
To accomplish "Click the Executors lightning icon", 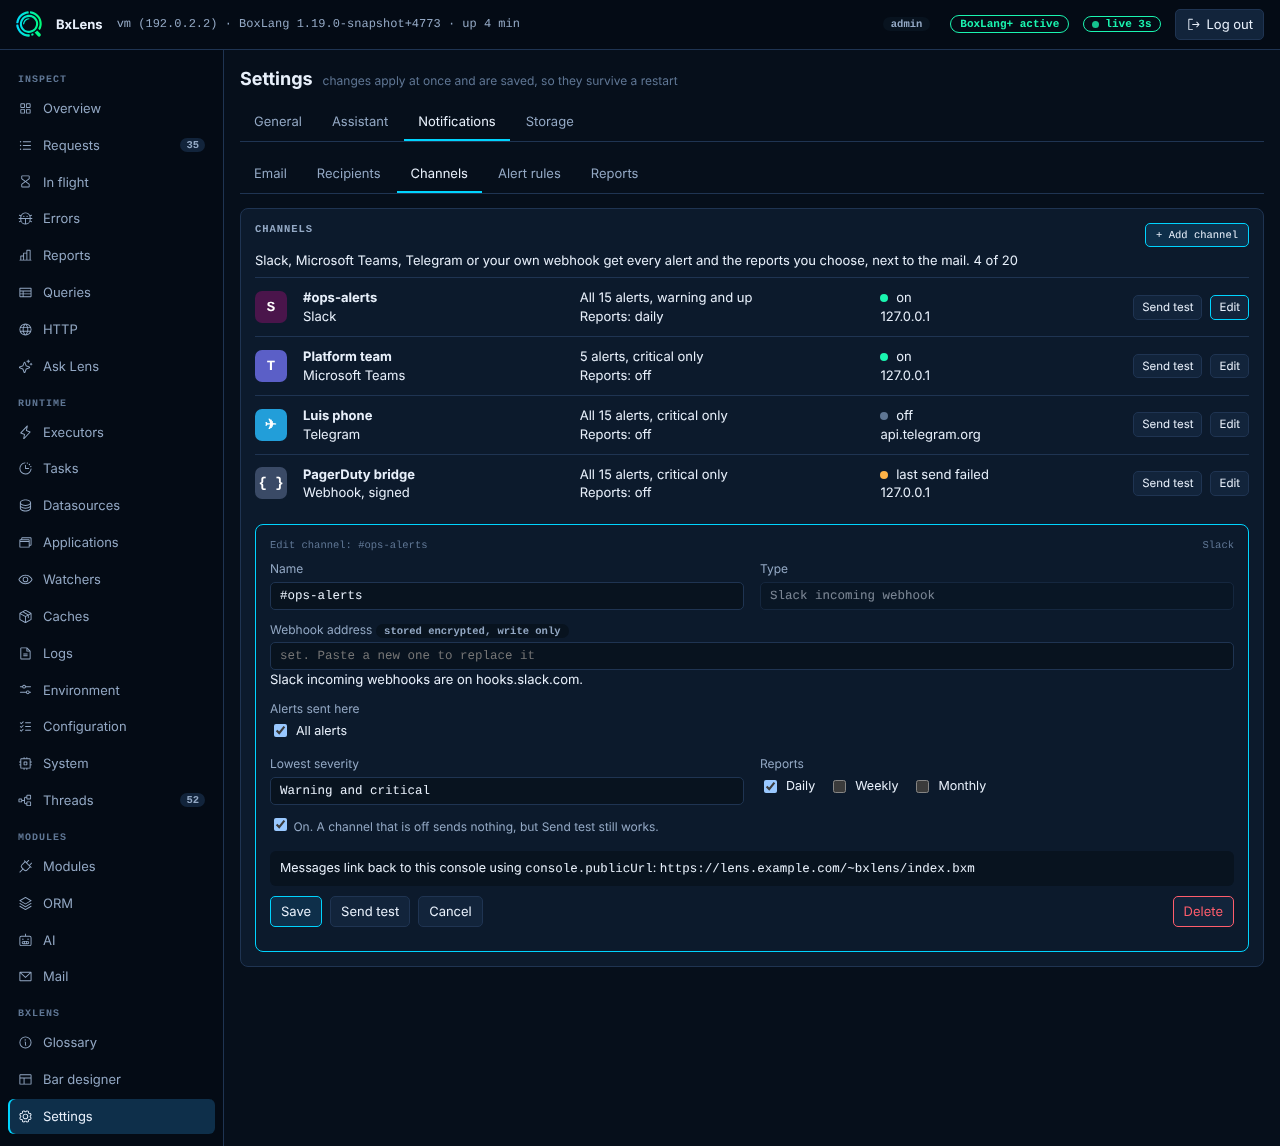I will click(26, 432).
